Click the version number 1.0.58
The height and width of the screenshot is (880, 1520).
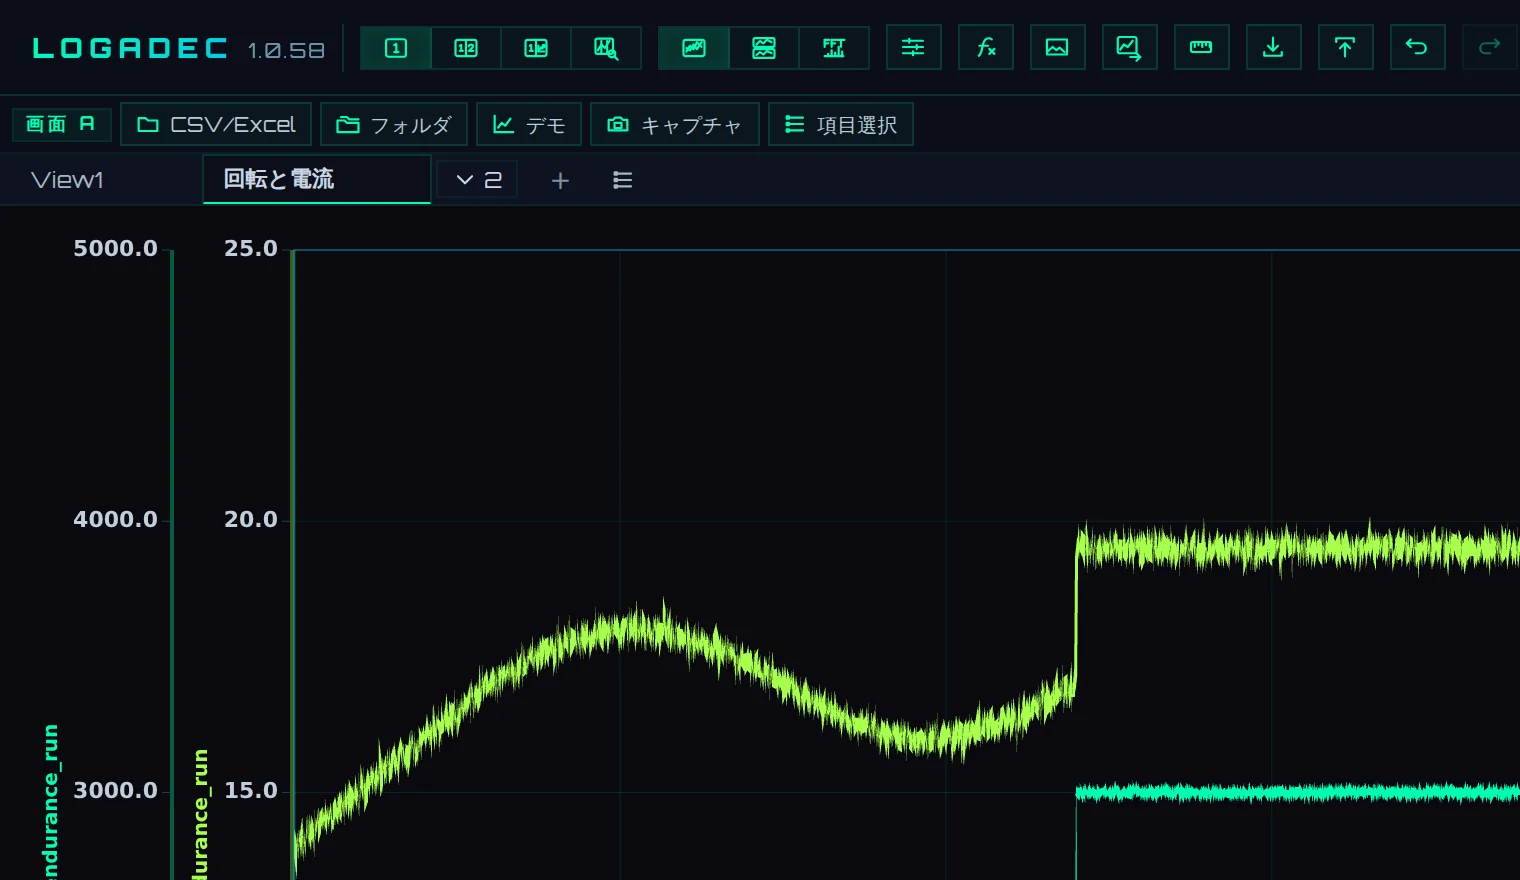click(x=286, y=50)
